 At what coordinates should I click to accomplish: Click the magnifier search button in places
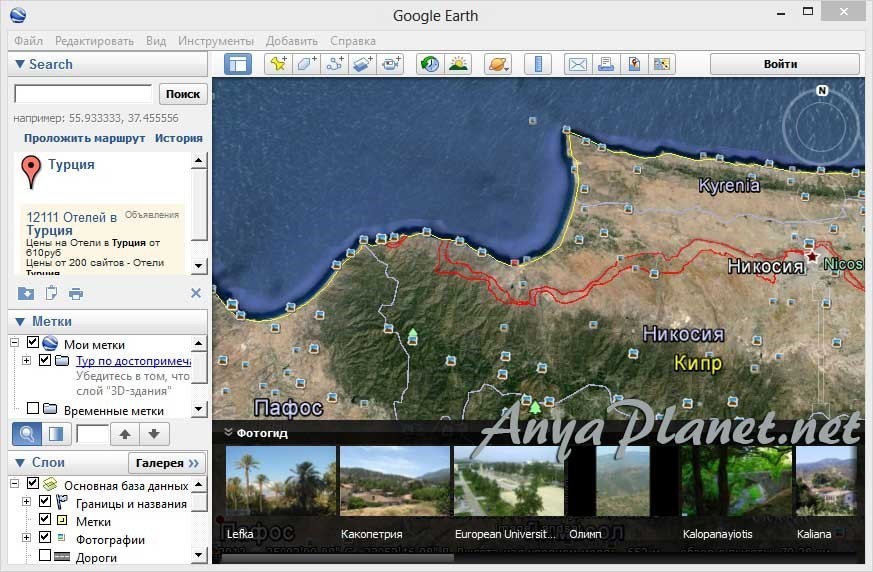27,433
